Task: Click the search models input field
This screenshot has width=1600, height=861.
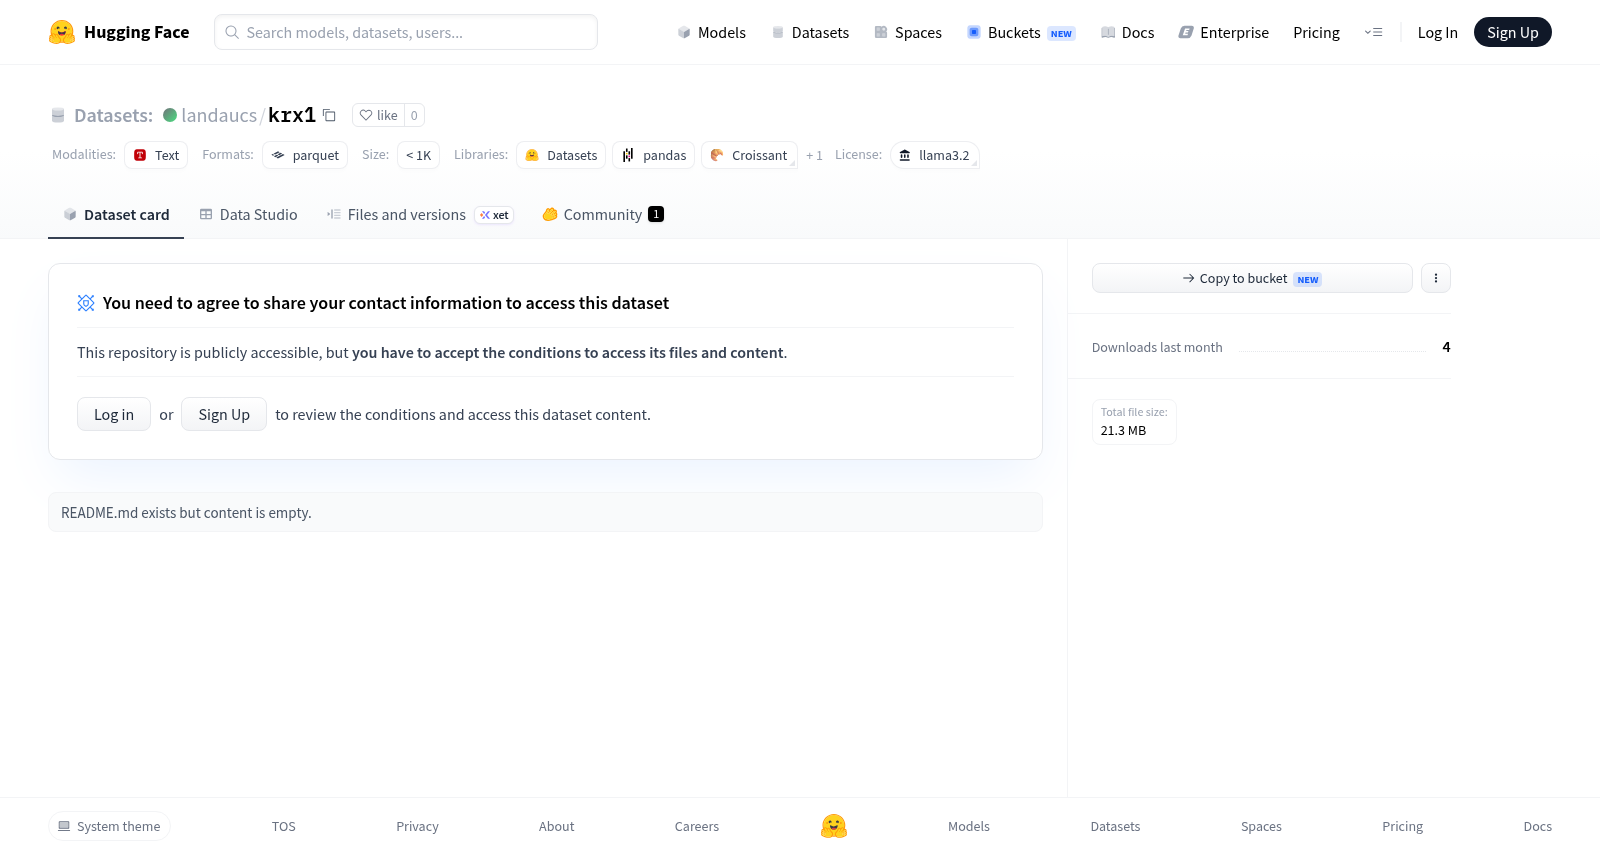Action: 406,32
